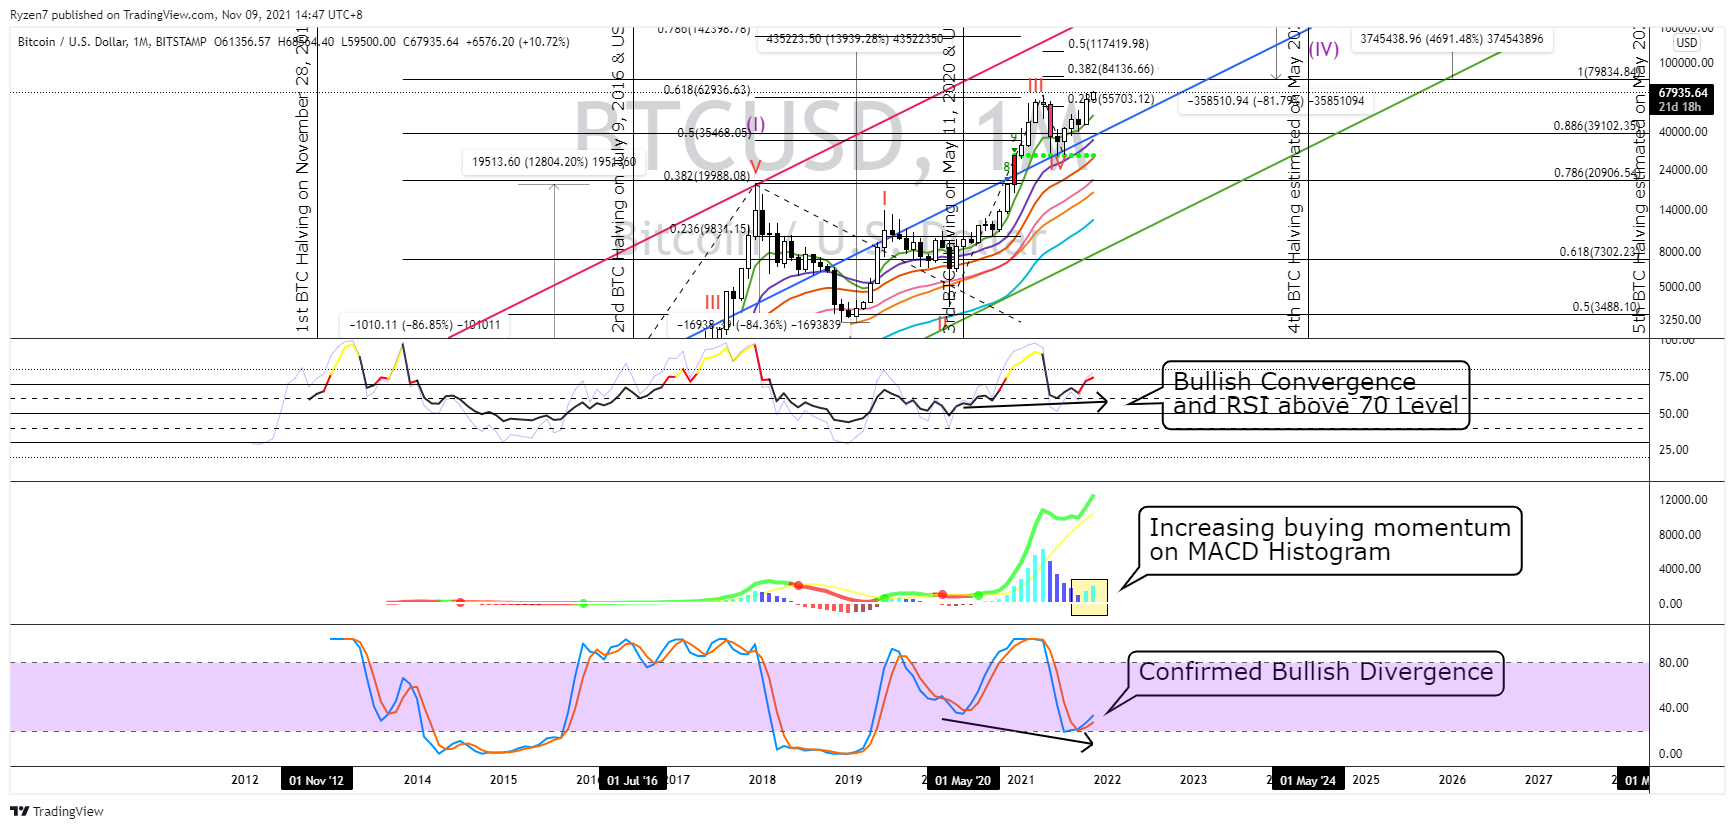The height and width of the screenshot is (829, 1735).
Task: Click the 2018 label on time axis
Action: point(762,780)
